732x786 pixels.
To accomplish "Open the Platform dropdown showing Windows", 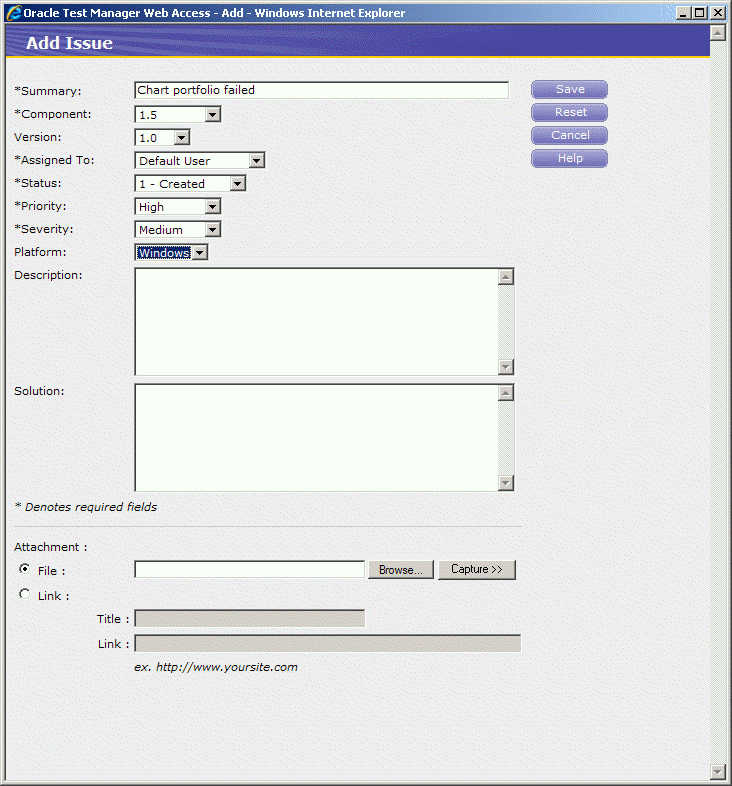I will pyautogui.click(x=171, y=253).
